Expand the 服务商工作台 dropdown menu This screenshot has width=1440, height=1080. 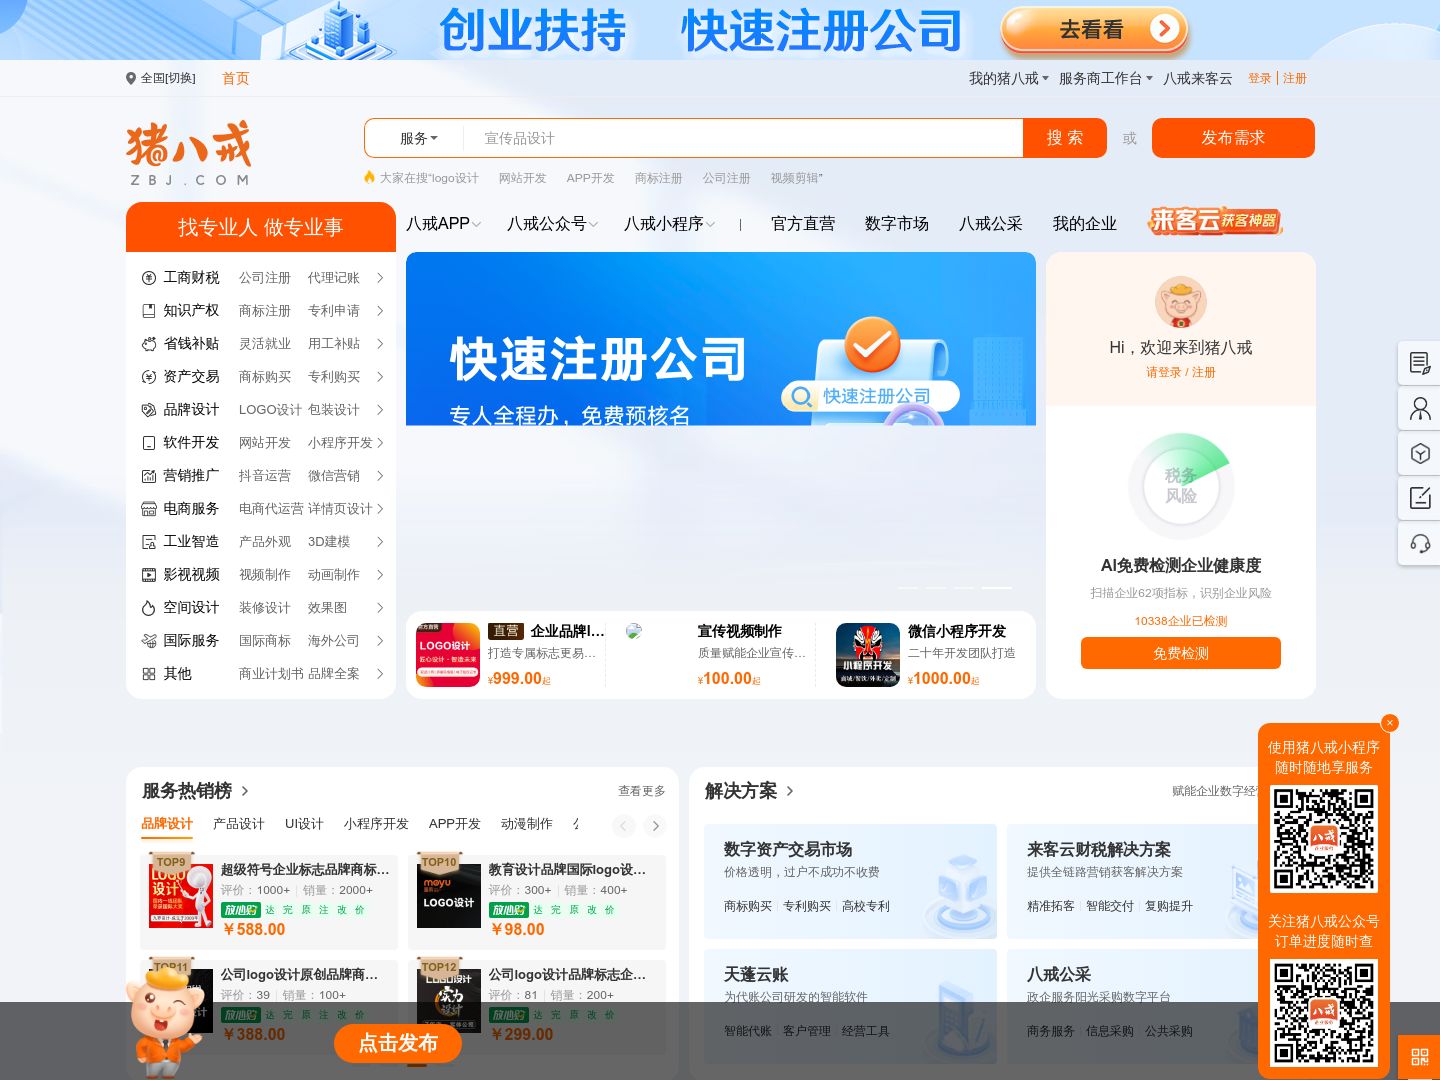pyautogui.click(x=1106, y=78)
